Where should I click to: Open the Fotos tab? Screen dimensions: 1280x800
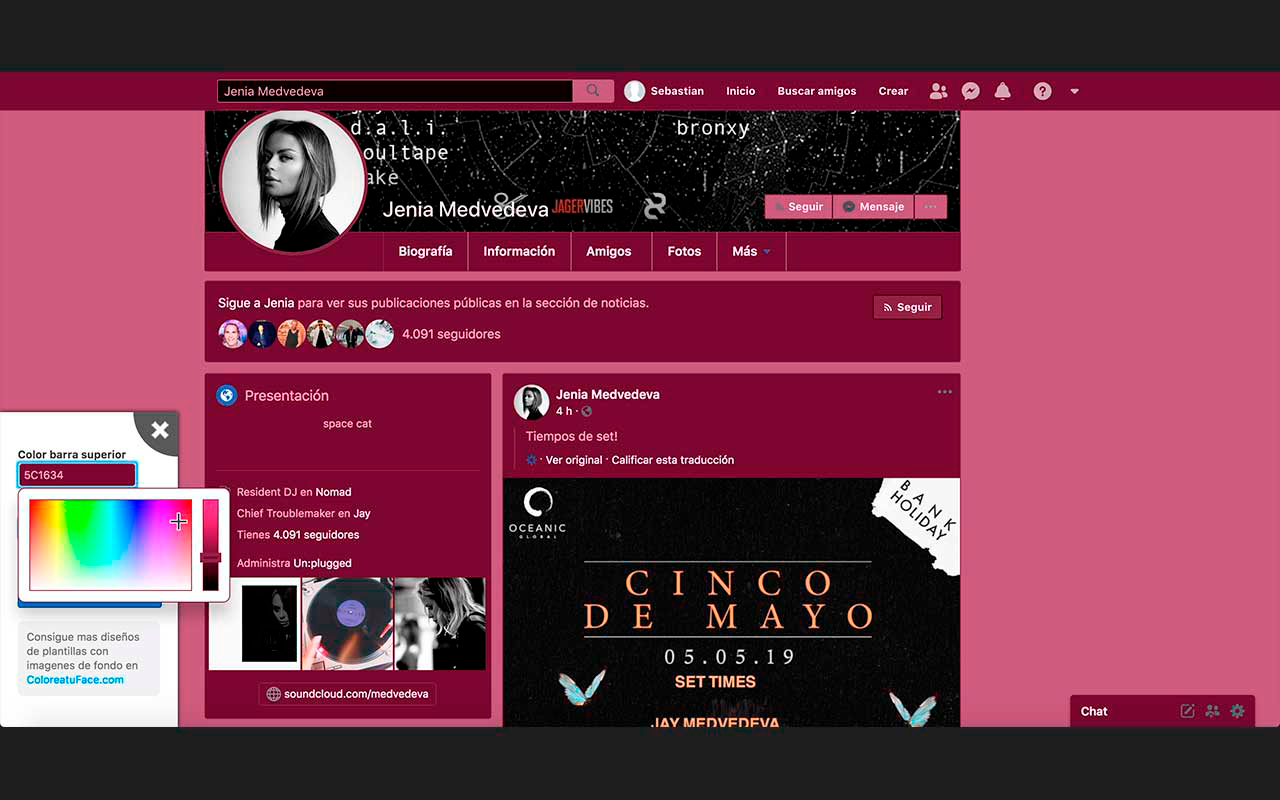(x=684, y=252)
